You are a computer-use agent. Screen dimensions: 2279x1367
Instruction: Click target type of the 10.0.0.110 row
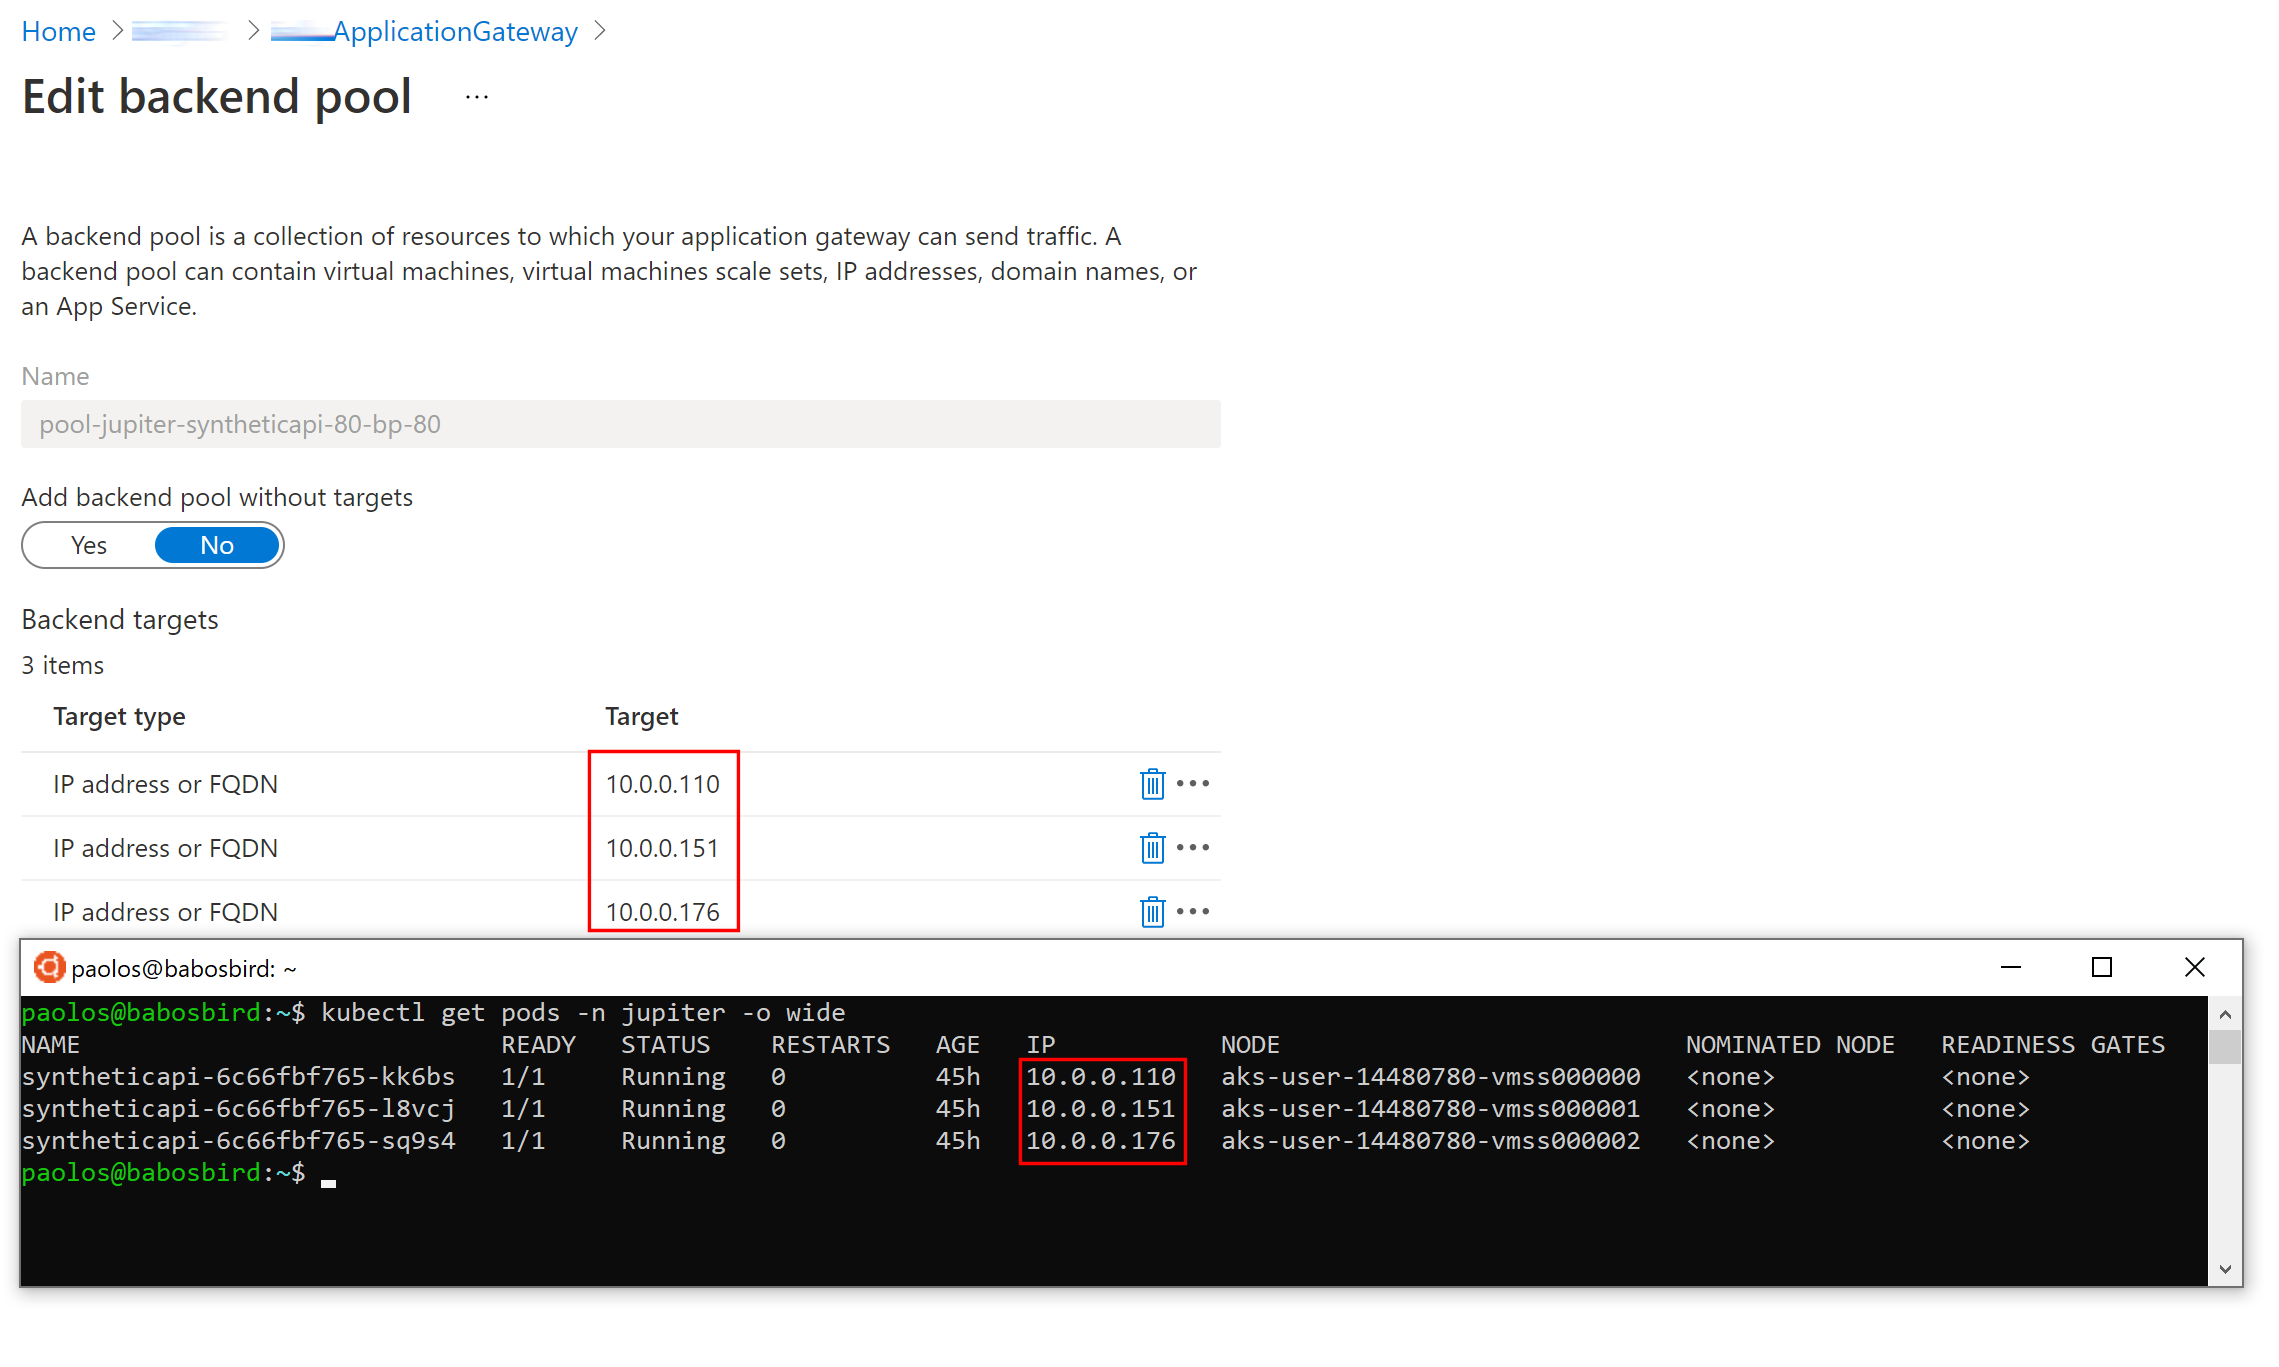[x=166, y=784]
